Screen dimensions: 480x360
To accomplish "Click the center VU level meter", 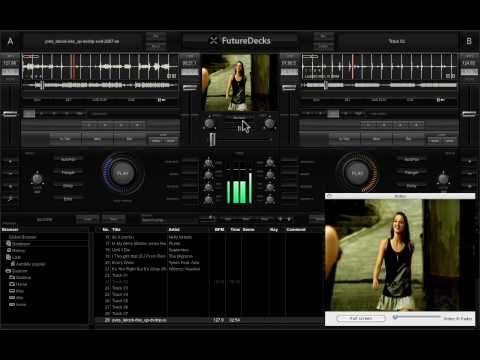I will [x=239, y=188].
